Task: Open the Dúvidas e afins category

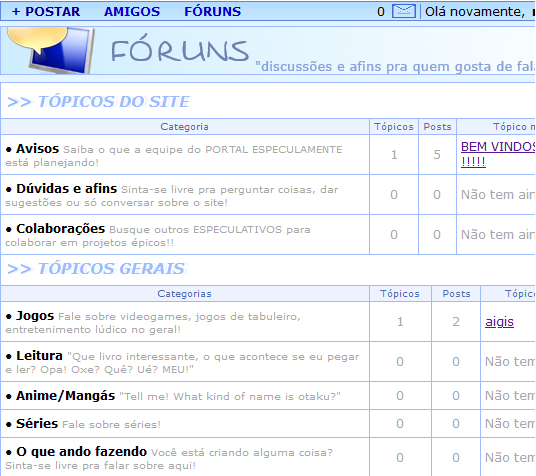Action: click(x=67, y=189)
